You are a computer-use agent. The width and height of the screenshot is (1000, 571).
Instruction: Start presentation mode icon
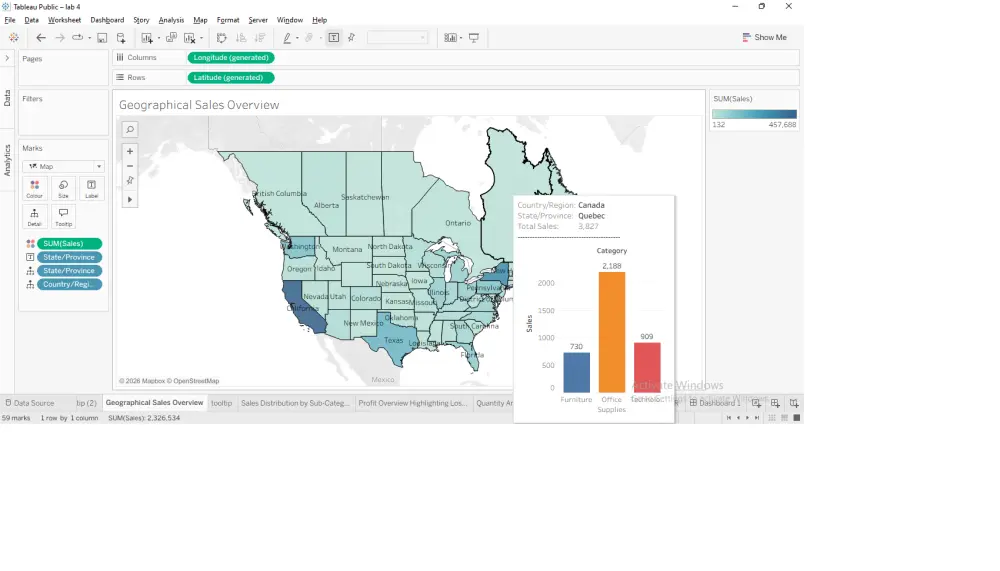(x=474, y=38)
